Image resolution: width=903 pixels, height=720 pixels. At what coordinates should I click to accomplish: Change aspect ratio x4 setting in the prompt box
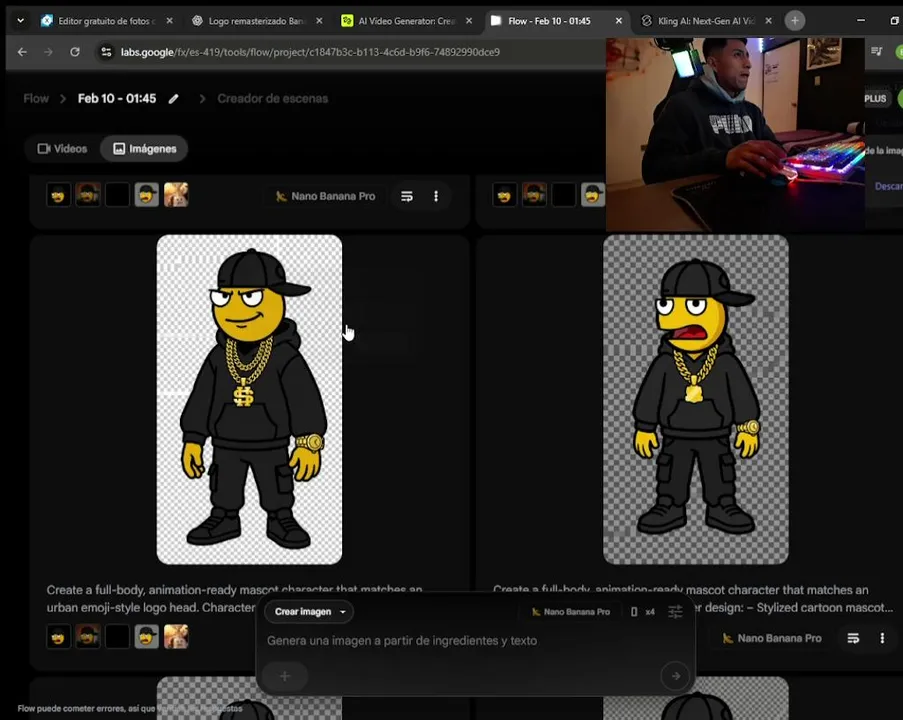click(643, 612)
